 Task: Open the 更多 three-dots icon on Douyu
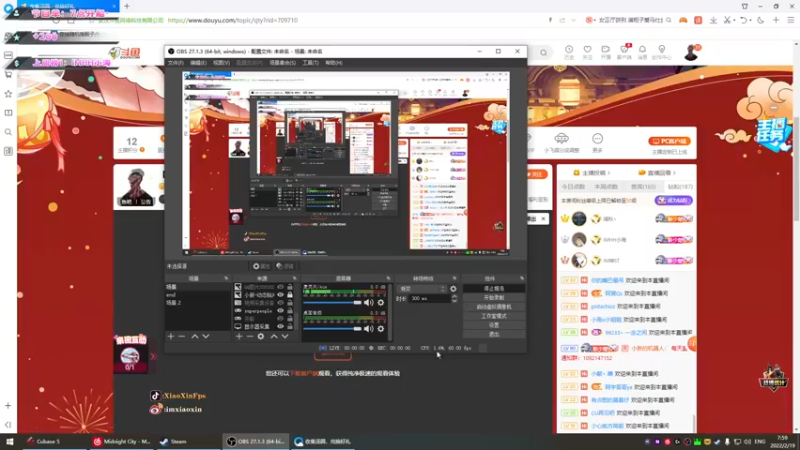click(x=597, y=142)
